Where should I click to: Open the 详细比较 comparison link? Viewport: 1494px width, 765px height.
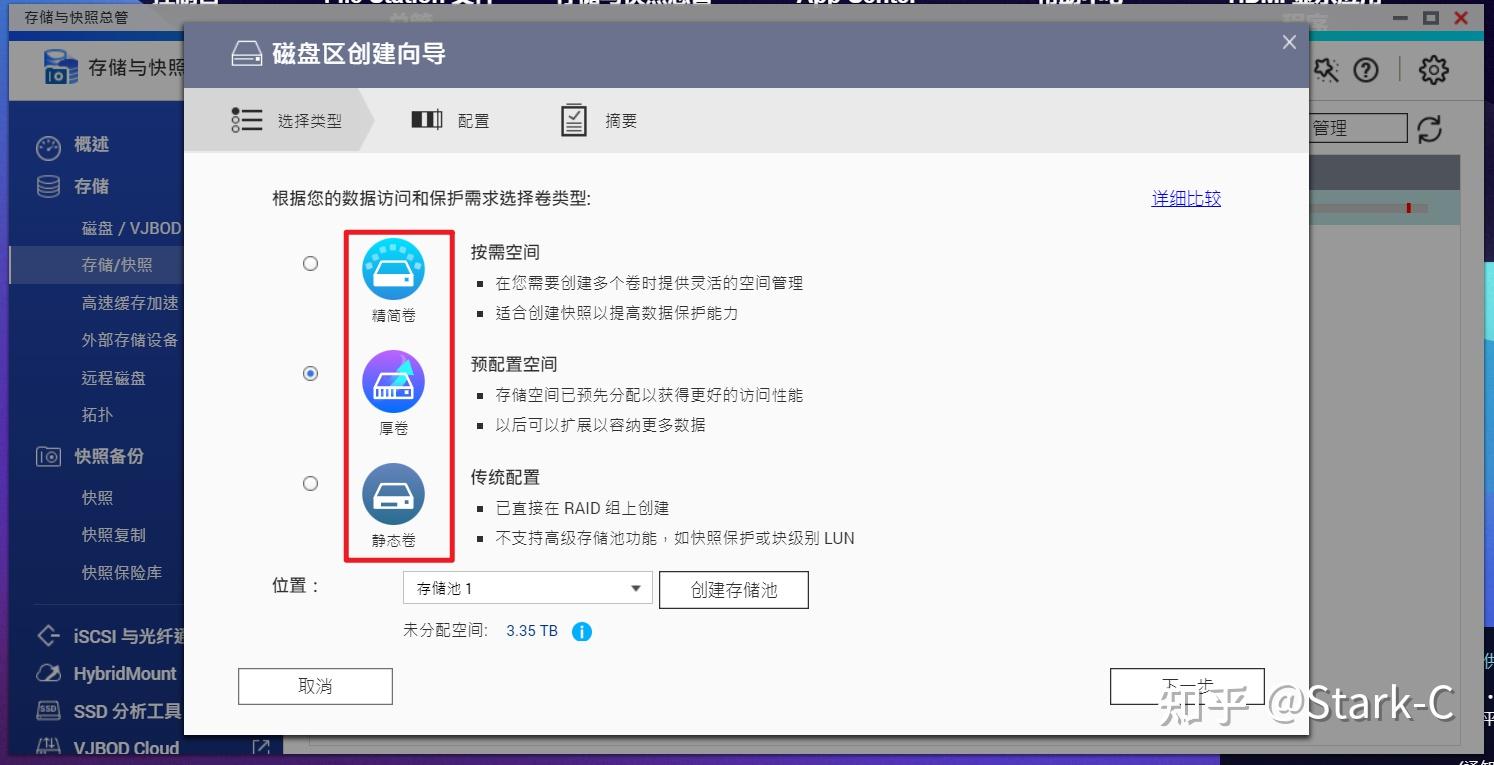(1186, 198)
